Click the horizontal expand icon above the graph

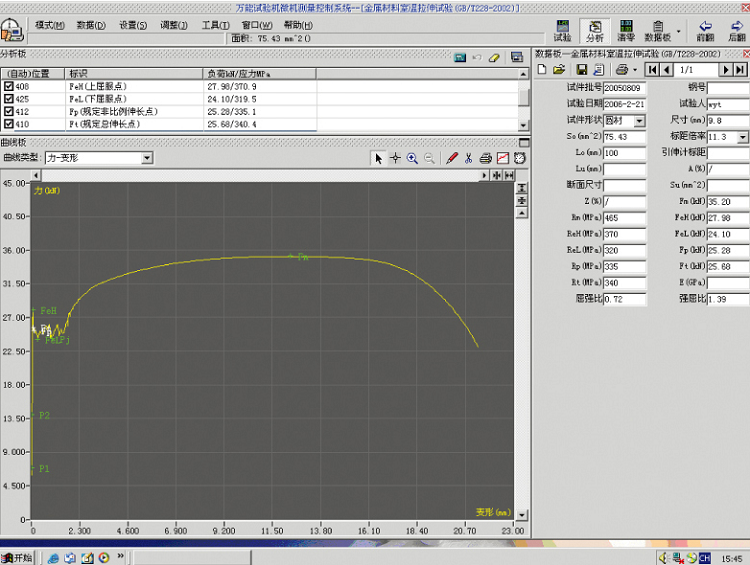click(x=509, y=176)
